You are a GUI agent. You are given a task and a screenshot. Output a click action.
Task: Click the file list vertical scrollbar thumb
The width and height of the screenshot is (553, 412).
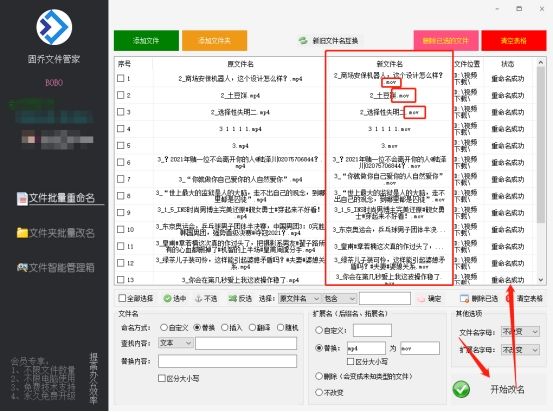[x=541, y=145]
